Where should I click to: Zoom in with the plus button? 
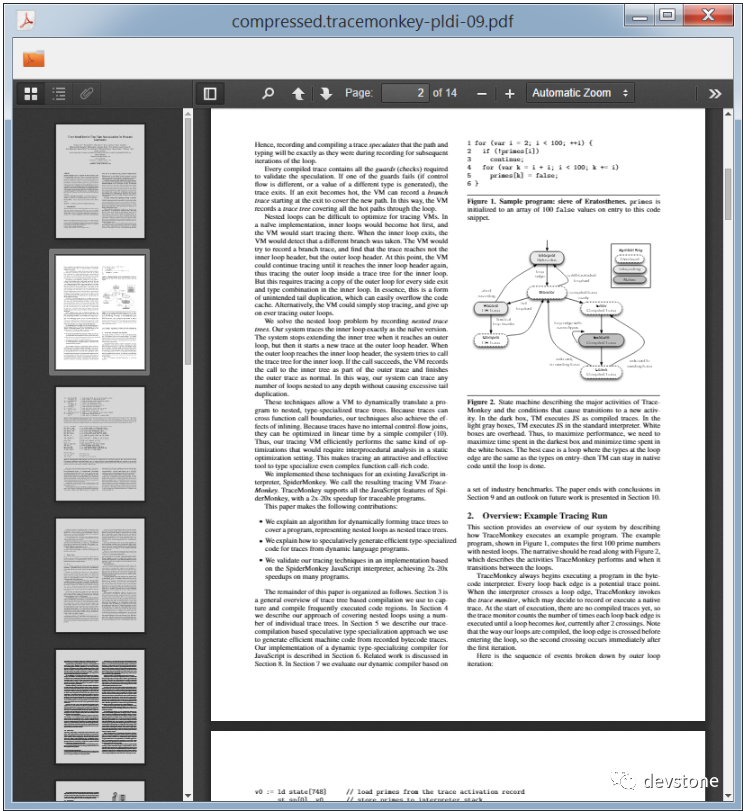[510, 94]
